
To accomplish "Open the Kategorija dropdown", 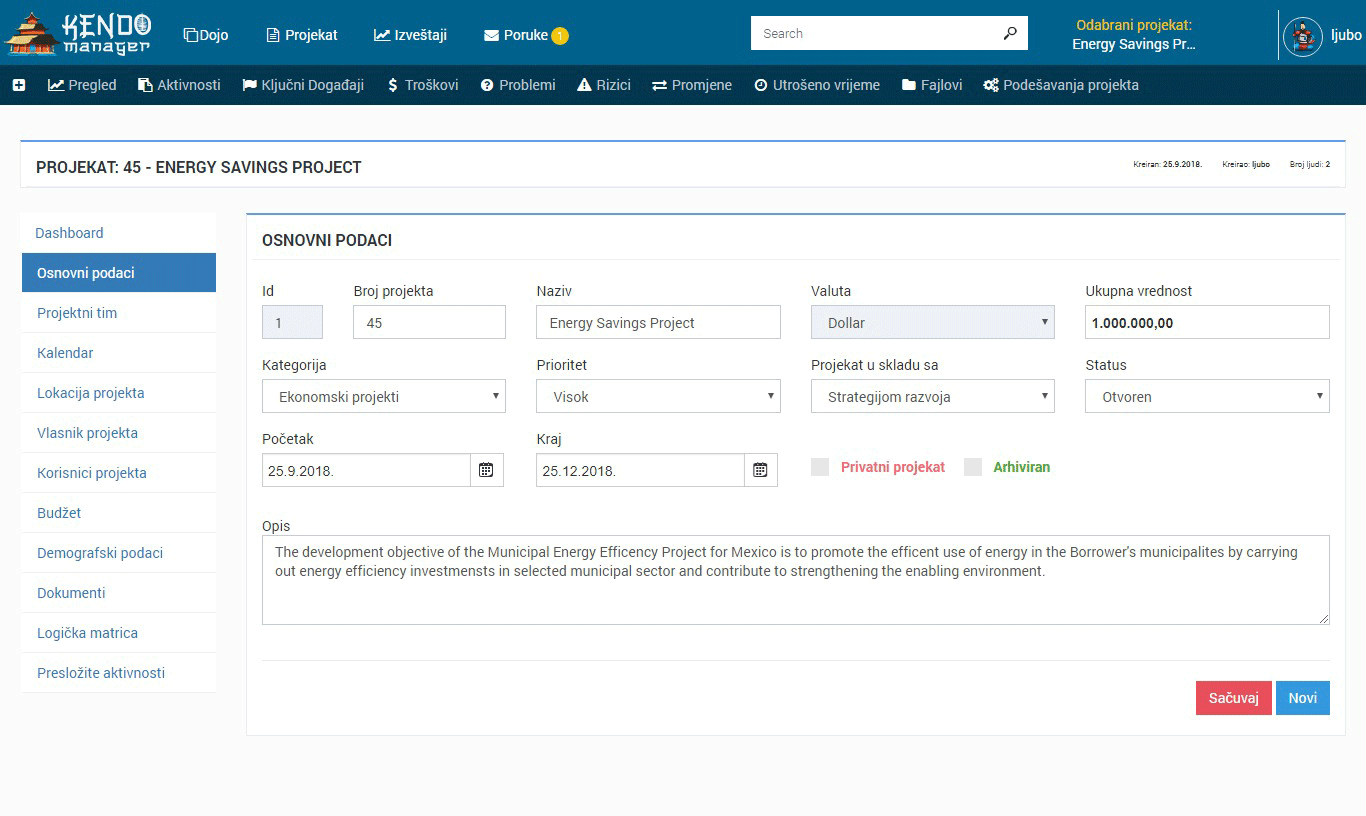I will 384,396.
